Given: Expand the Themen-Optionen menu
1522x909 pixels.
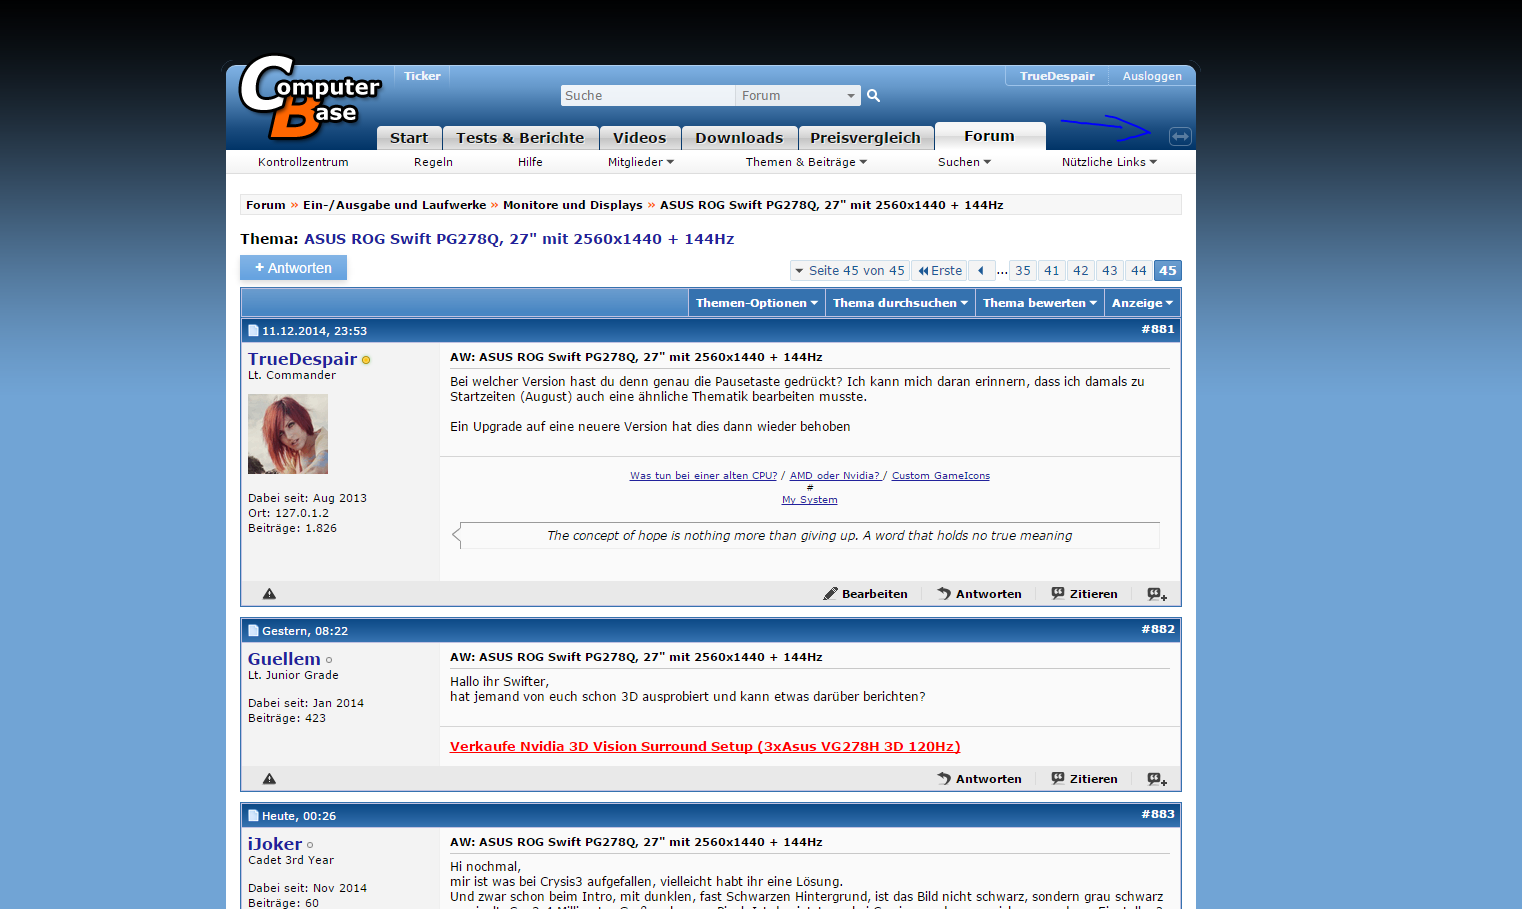Looking at the screenshot, I should [757, 303].
